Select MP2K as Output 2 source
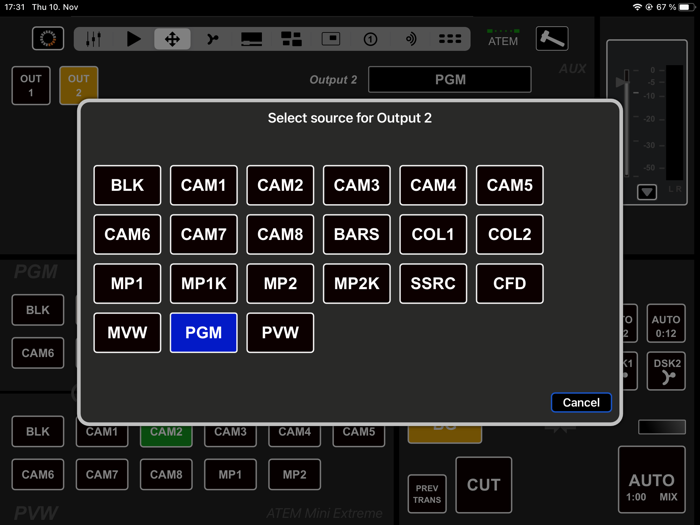The height and width of the screenshot is (525, 700). click(357, 283)
